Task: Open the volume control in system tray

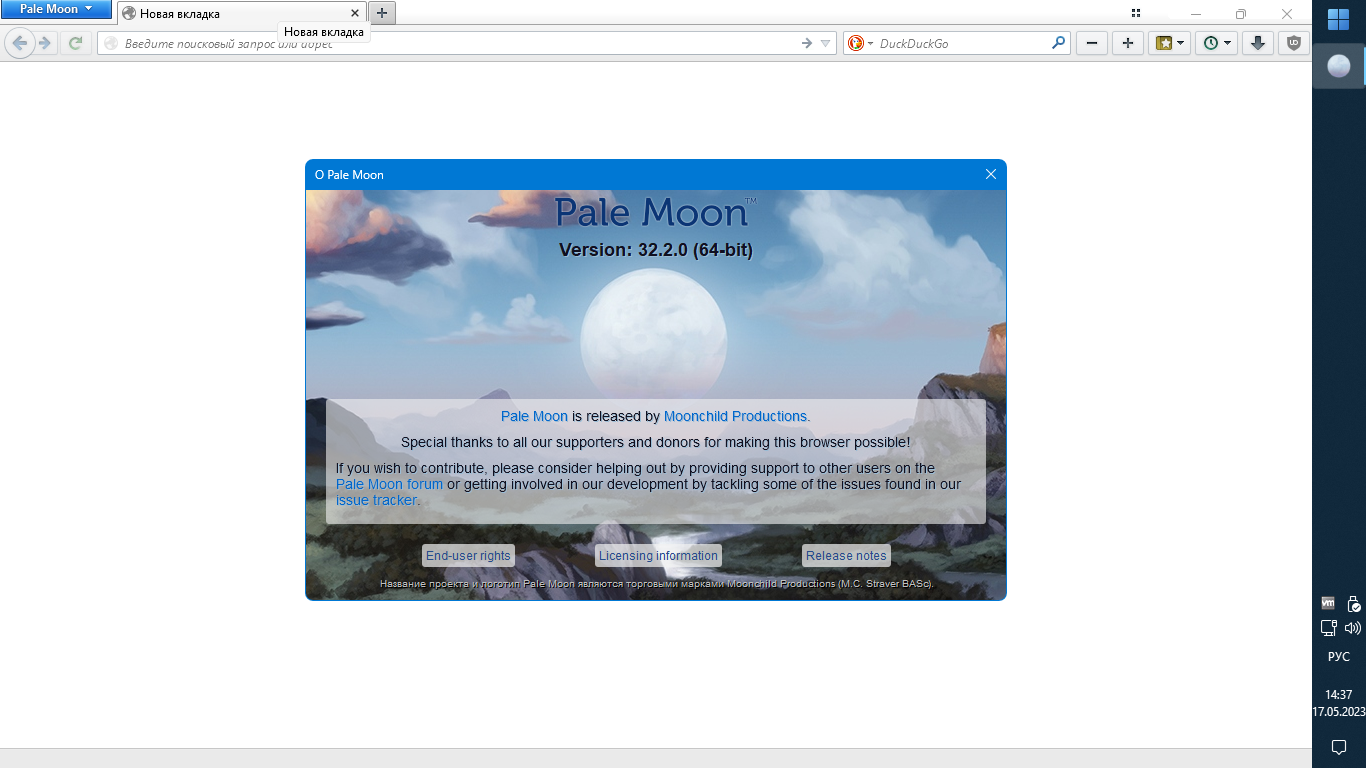Action: pos(1352,628)
